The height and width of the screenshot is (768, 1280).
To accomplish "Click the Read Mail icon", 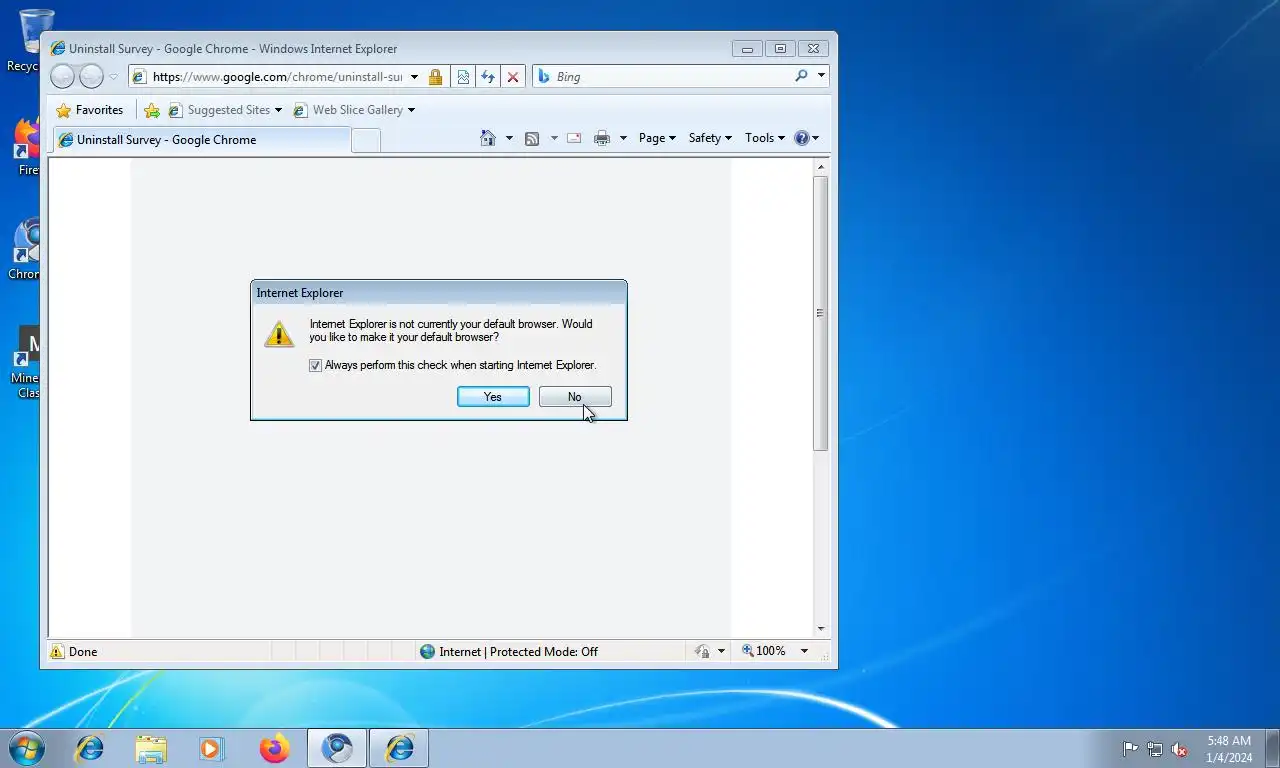I will (x=574, y=138).
